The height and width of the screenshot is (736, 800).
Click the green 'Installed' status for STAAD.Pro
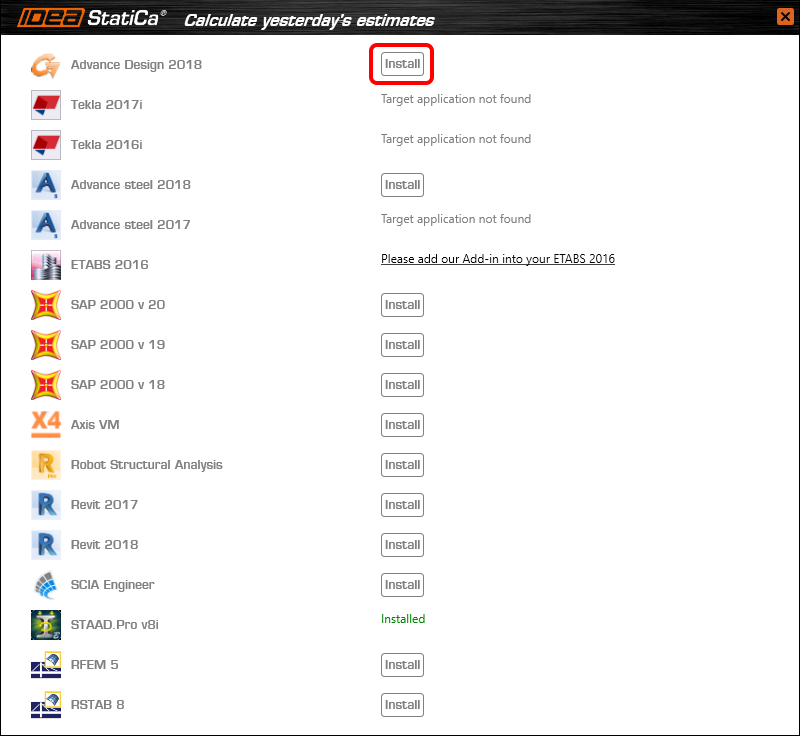point(403,619)
